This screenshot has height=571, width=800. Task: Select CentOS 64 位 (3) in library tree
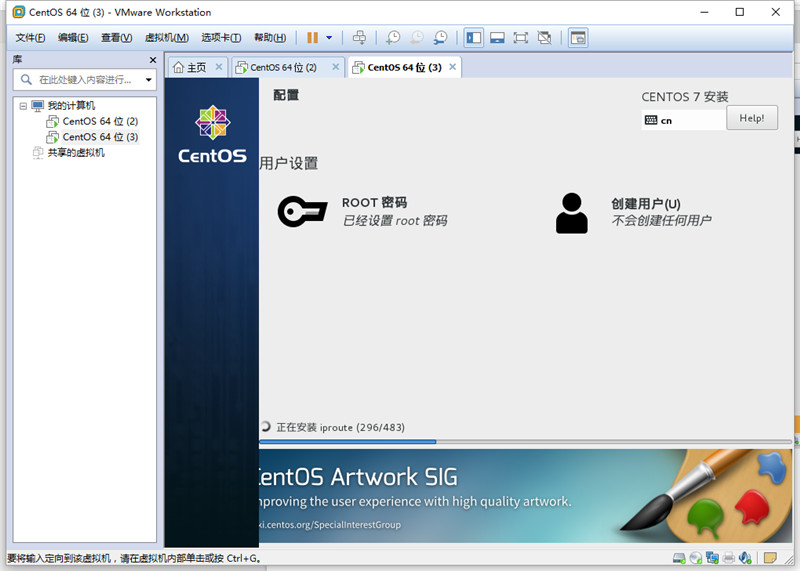coord(100,137)
